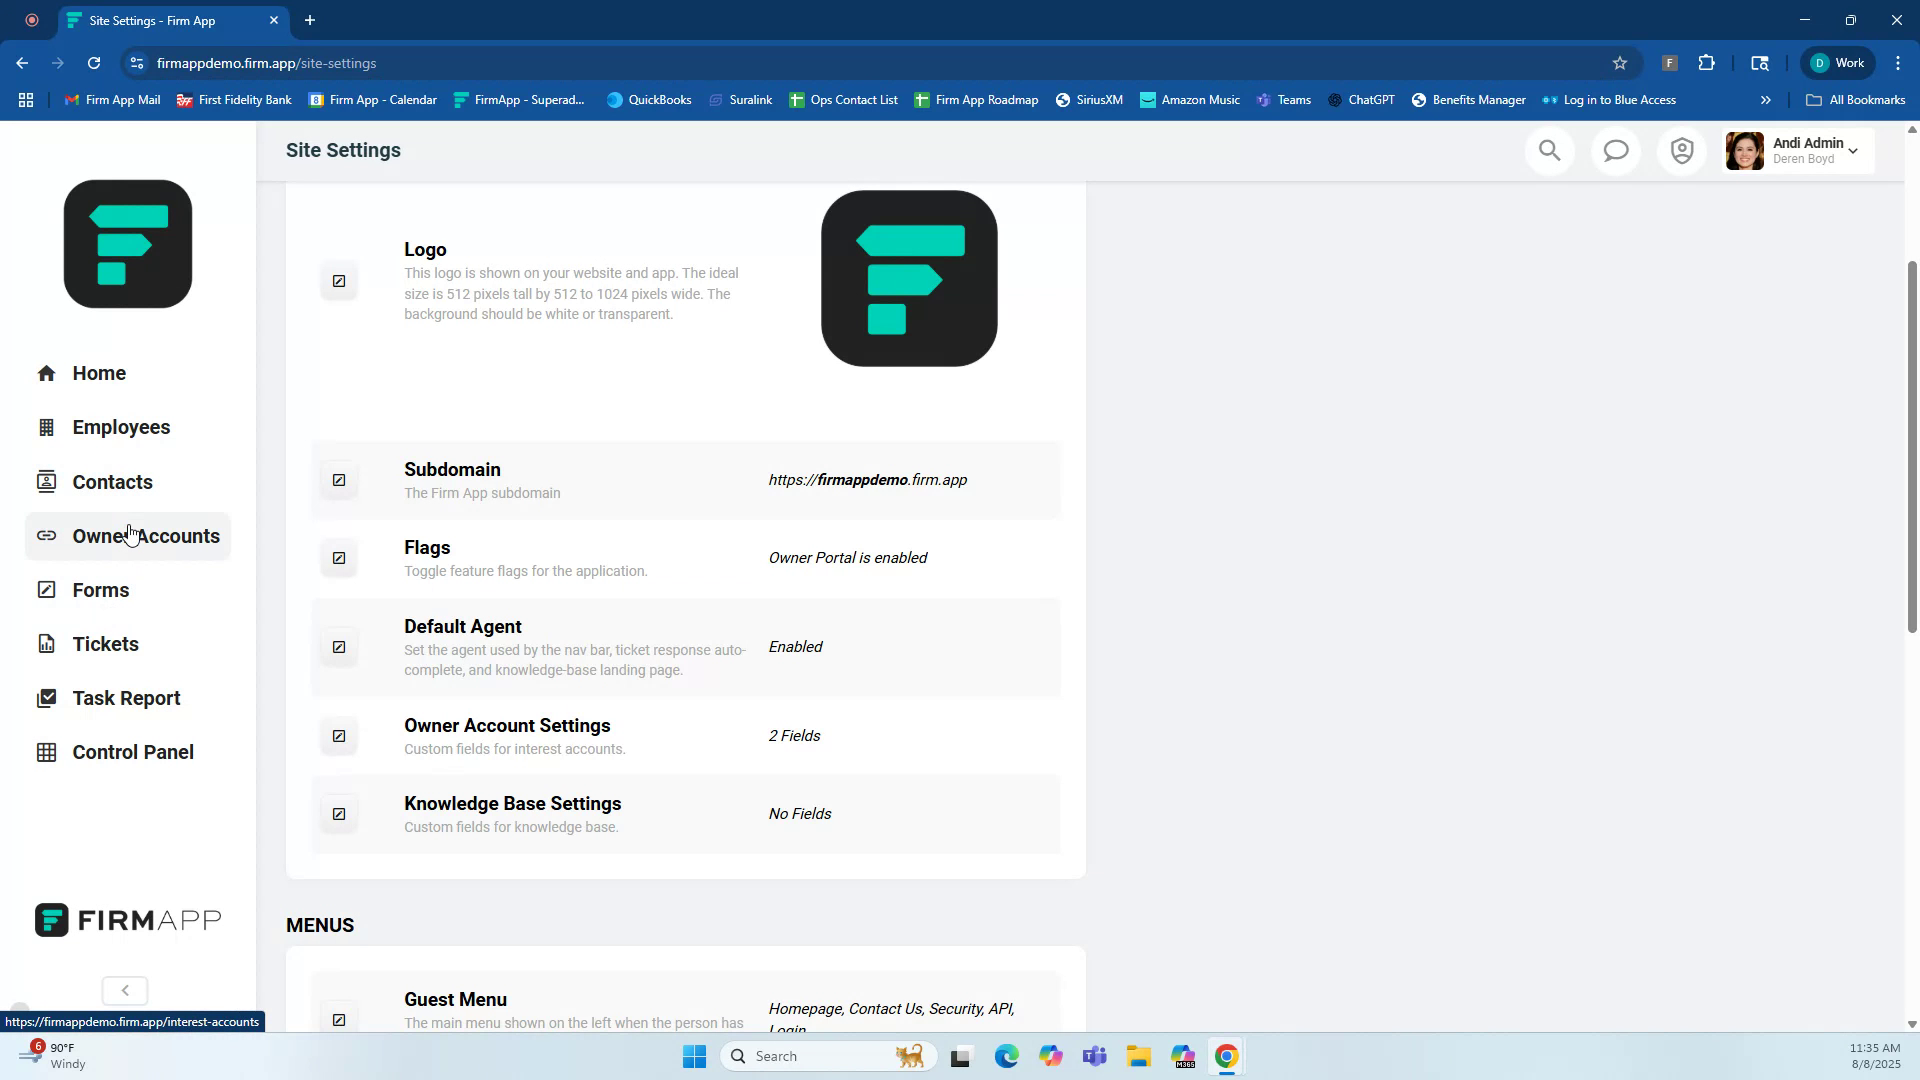Navigate to Task Report section
Screen dimensions: 1920x1080
(126, 698)
